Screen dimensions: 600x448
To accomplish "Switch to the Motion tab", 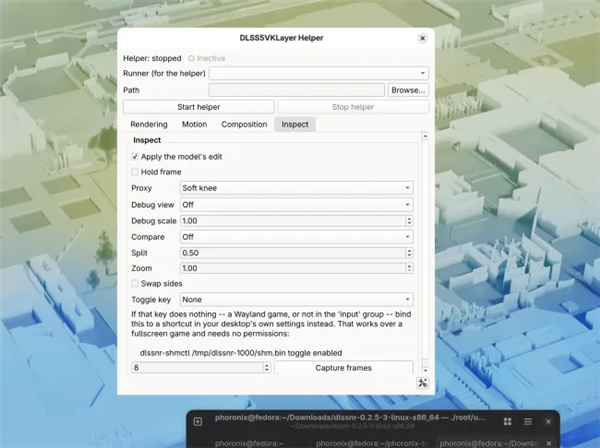I will 194,124.
